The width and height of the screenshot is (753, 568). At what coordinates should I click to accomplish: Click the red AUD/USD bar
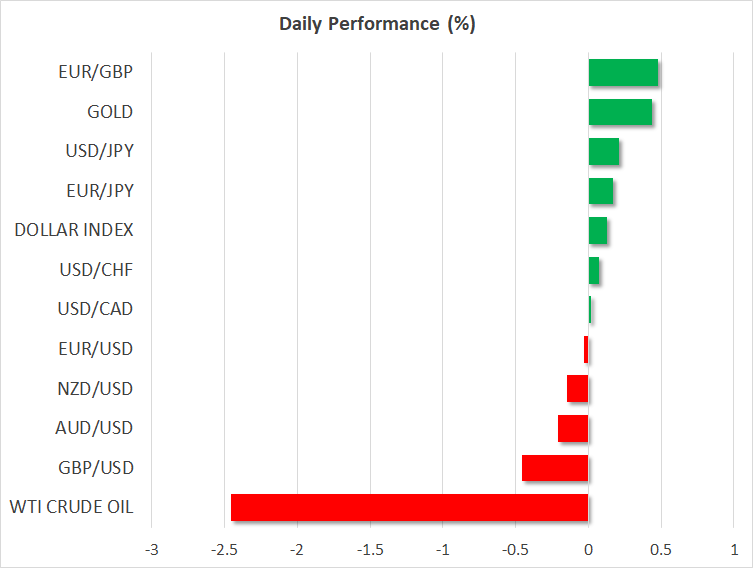pos(573,428)
